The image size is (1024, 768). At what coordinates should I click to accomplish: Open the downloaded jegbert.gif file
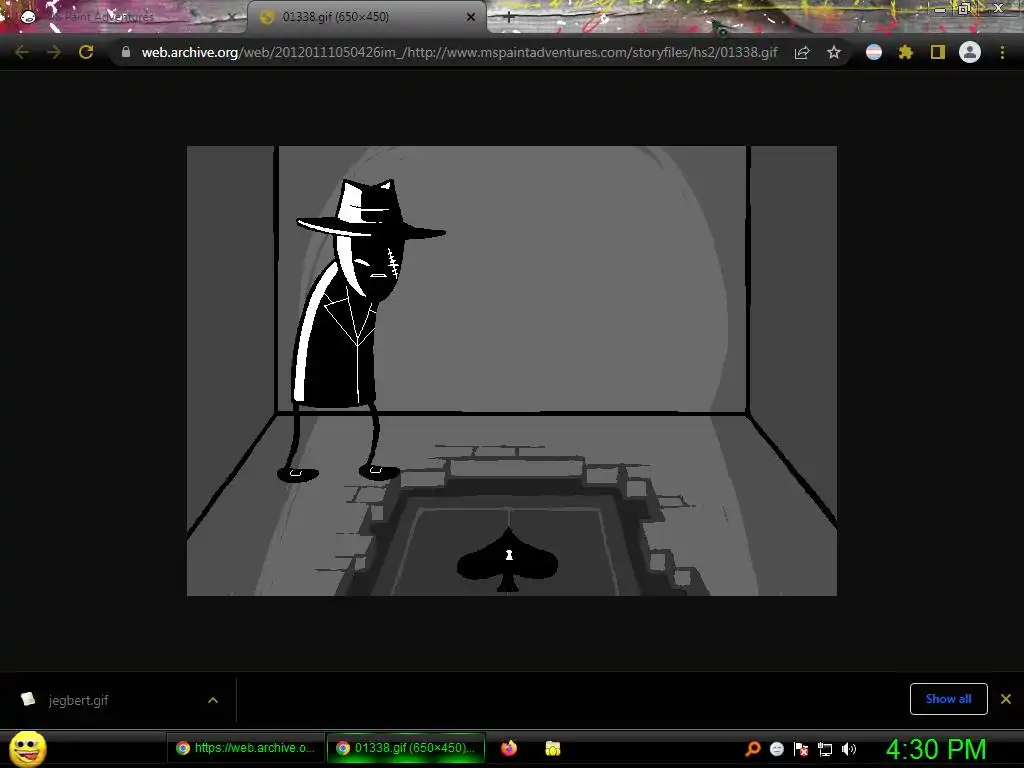(x=78, y=700)
